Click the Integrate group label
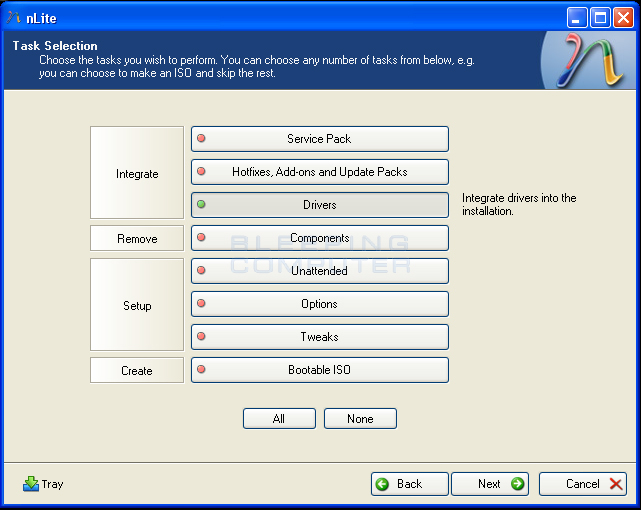 (x=137, y=172)
